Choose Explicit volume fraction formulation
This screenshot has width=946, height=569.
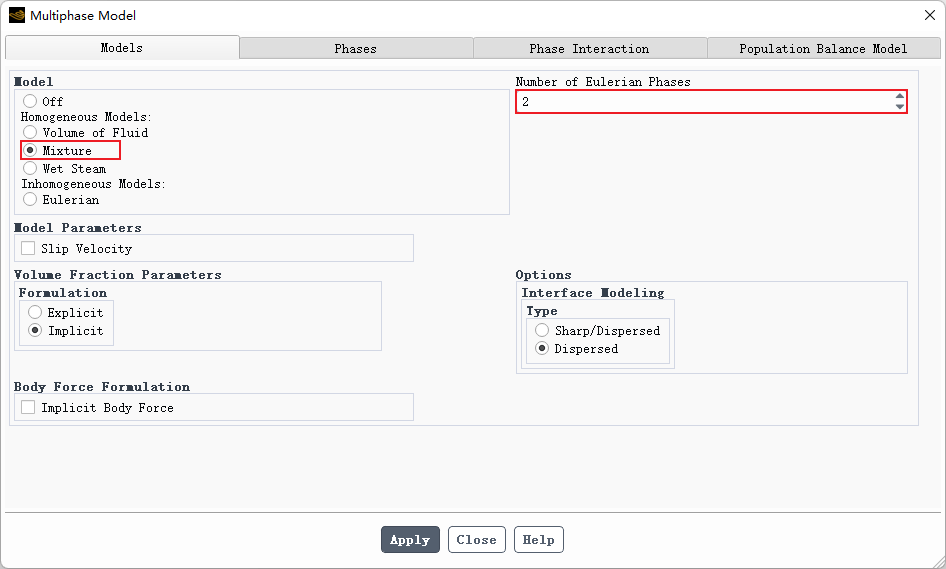(35, 312)
